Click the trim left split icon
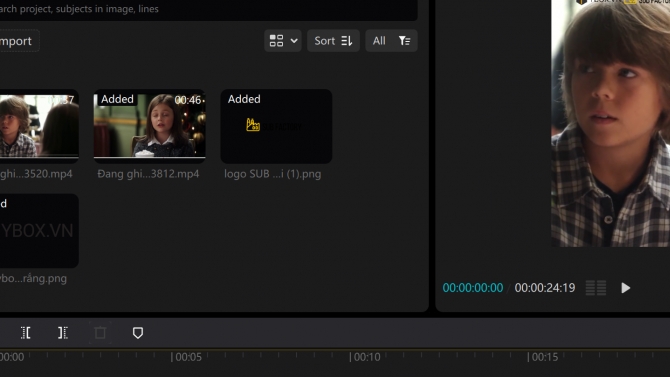The image size is (670, 377). click(x=26, y=333)
